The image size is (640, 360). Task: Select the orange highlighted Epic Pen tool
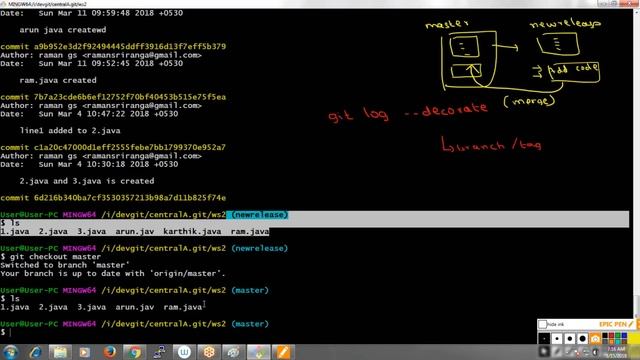point(595,338)
